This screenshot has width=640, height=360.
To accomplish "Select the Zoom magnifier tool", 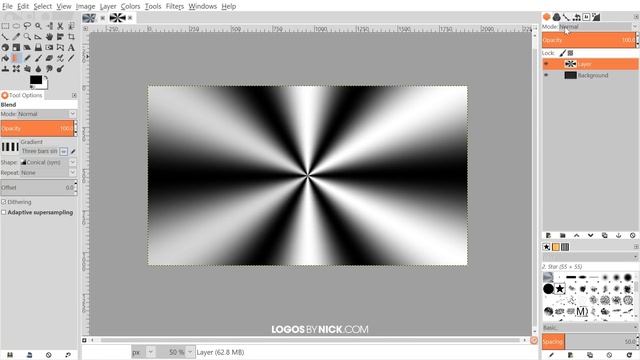I will point(27,37).
